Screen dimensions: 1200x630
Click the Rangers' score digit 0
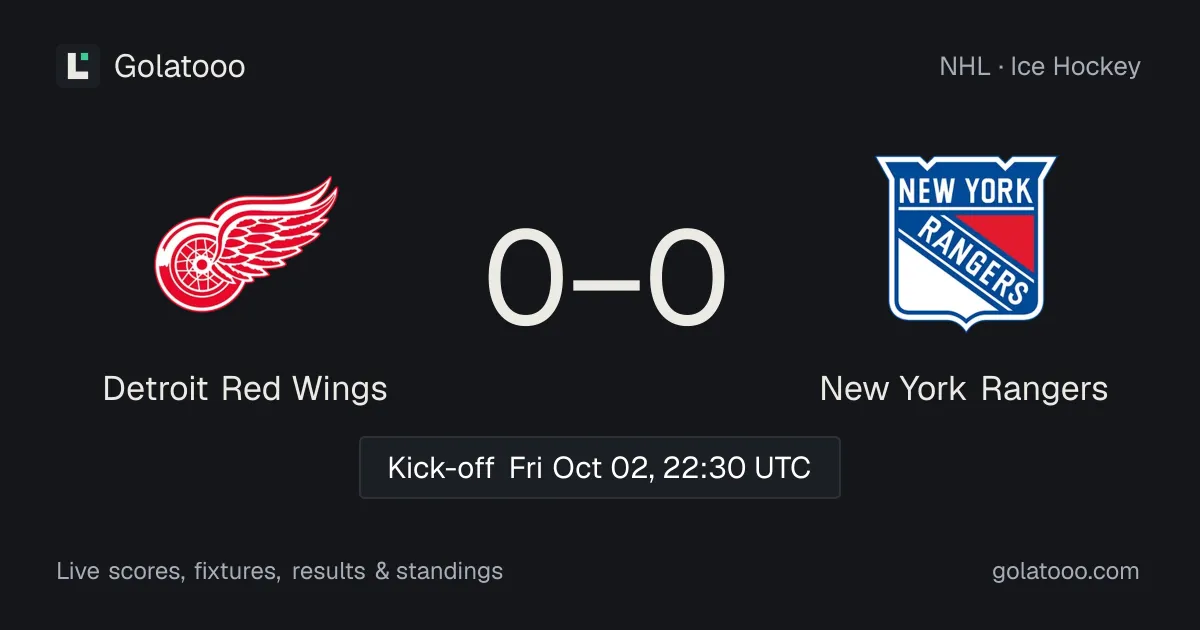point(685,279)
